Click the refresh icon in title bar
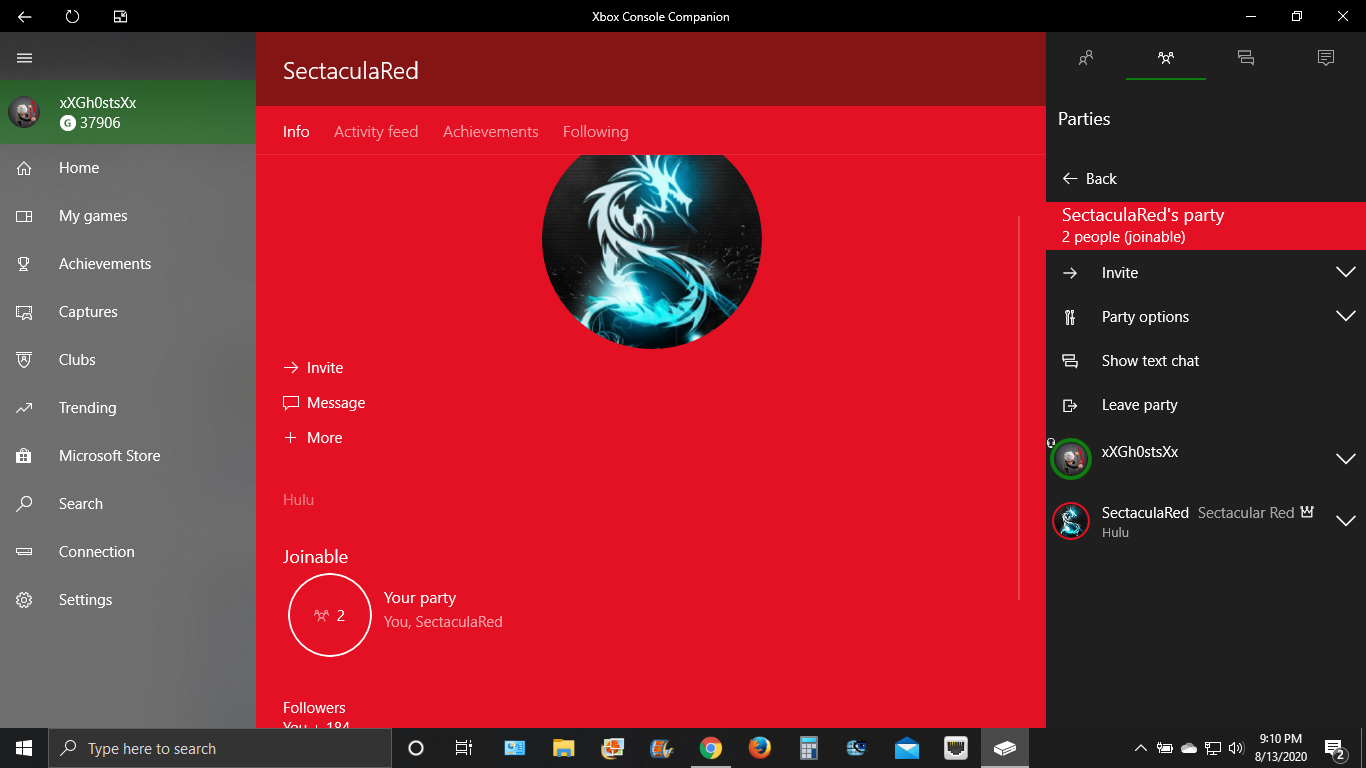 [72, 16]
